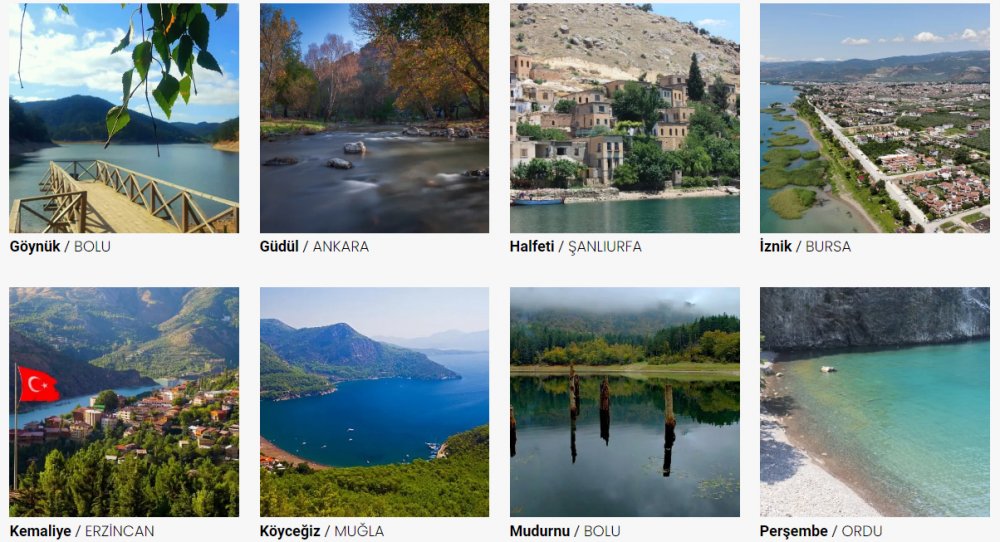The width and height of the screenshot is (1000, 542).
Task: Click the Göynük / BOLU caption link
Action: click(x=60, y=246)
